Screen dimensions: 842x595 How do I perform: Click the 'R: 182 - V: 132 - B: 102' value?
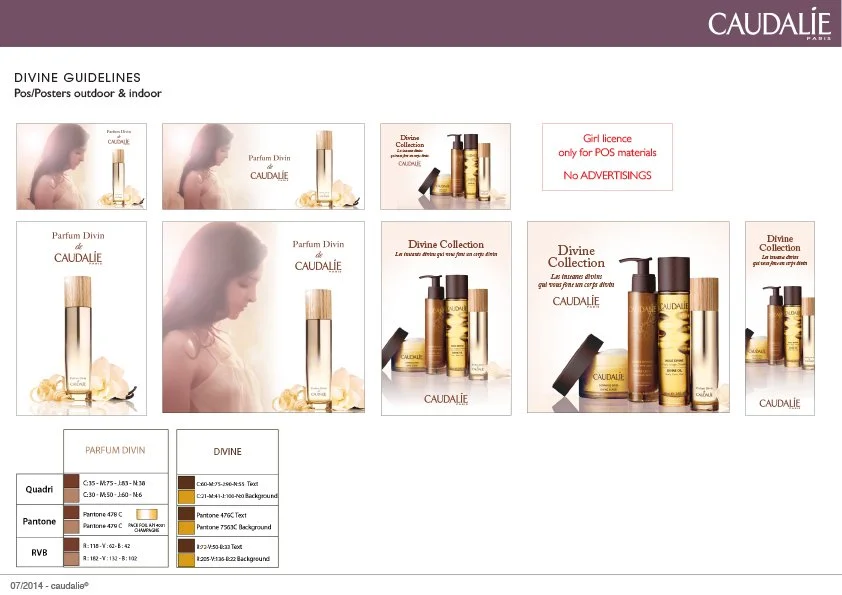[110, 558]
